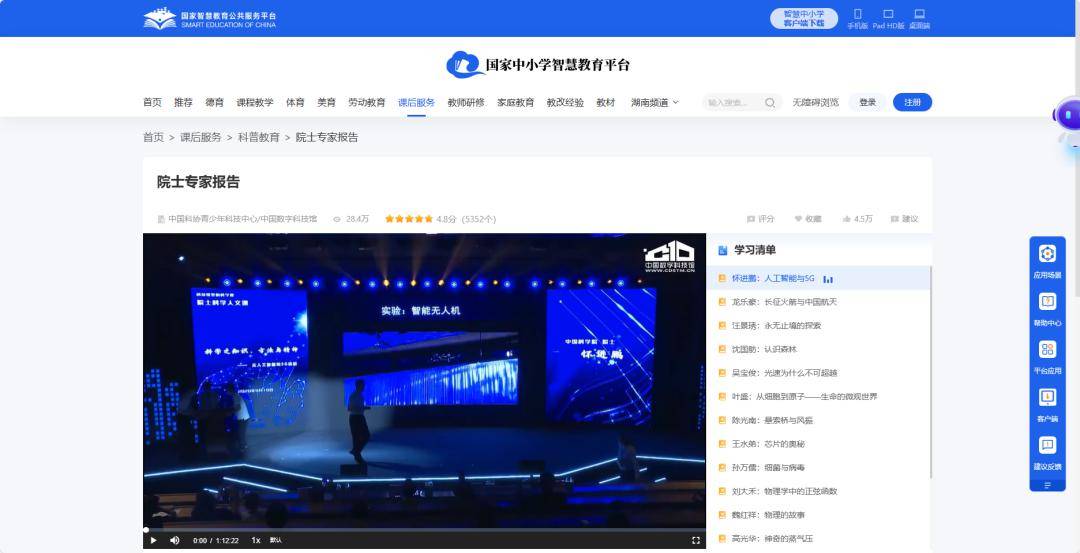The image size is (1080, 553).
Task: Open 建议反馈 in the side panel
Action: (x=1047, y=453)
